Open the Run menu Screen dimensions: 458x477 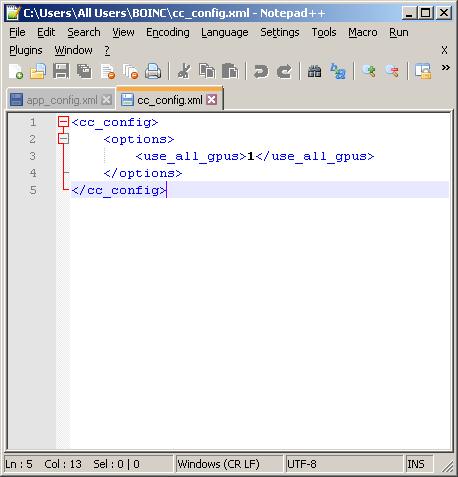click(x=399, y=32)
